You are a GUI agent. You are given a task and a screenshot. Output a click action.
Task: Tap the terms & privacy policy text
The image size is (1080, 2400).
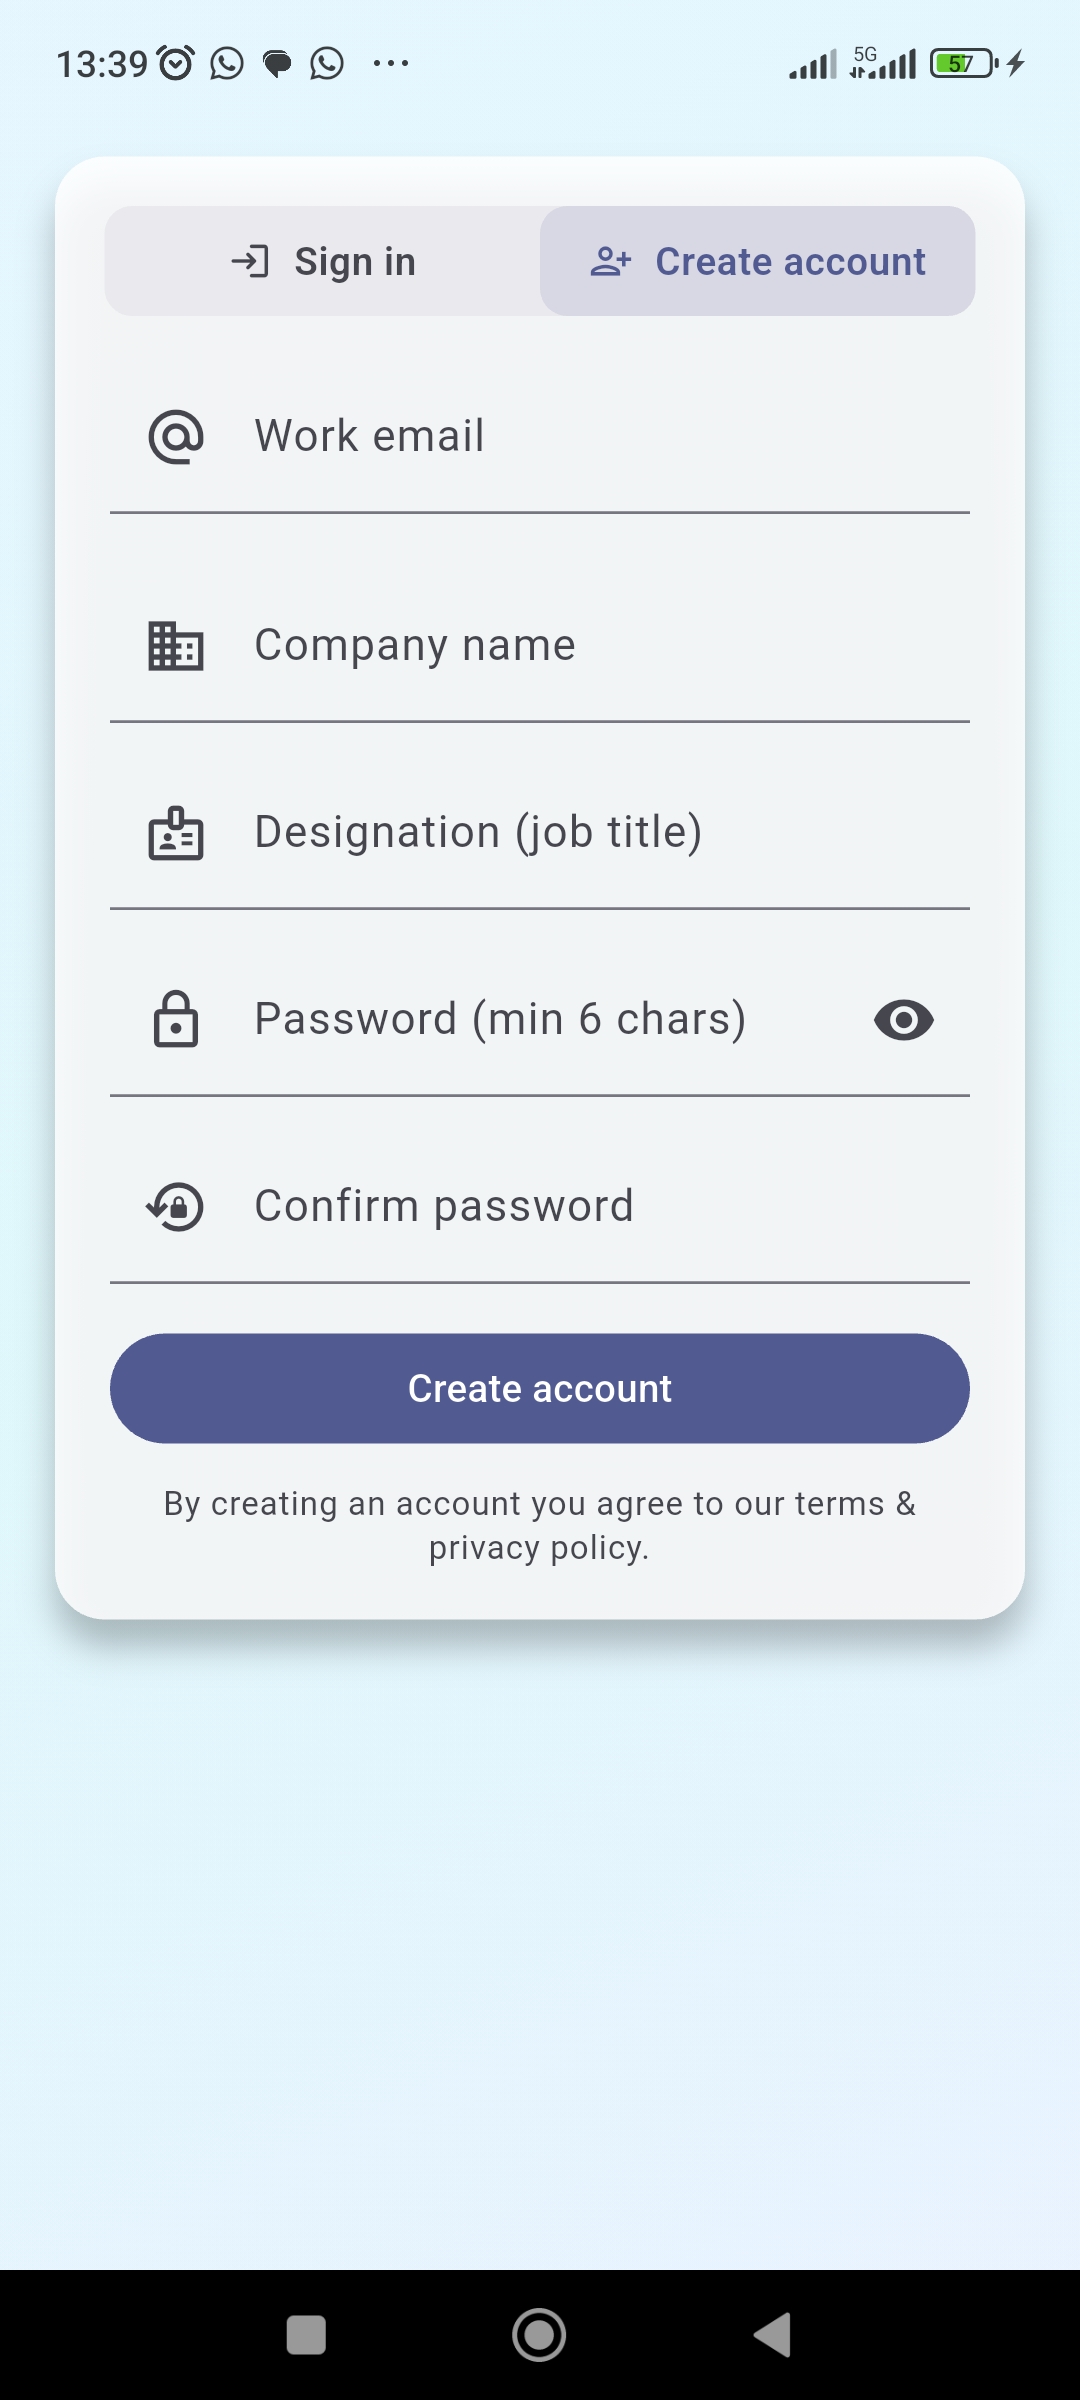point(540,1526)
